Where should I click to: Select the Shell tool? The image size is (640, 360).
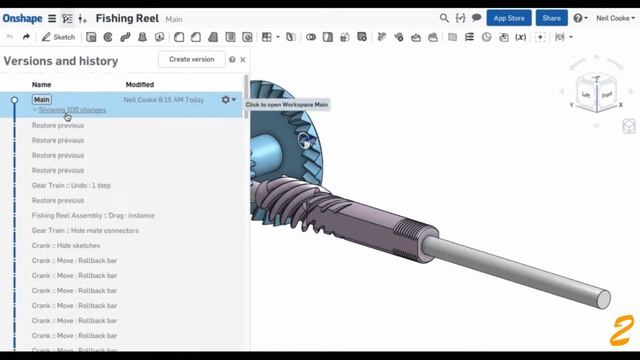[x=230, y=37]
